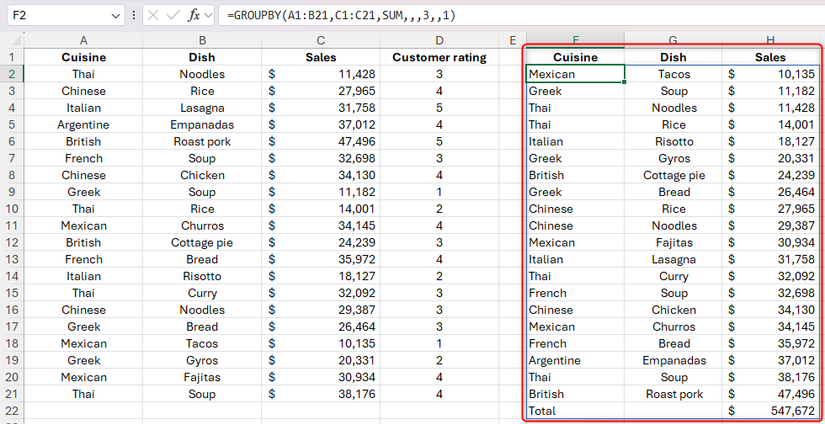Open the Name Box dropdown arrow
The image size is (825, 424).
pos(116,16)
